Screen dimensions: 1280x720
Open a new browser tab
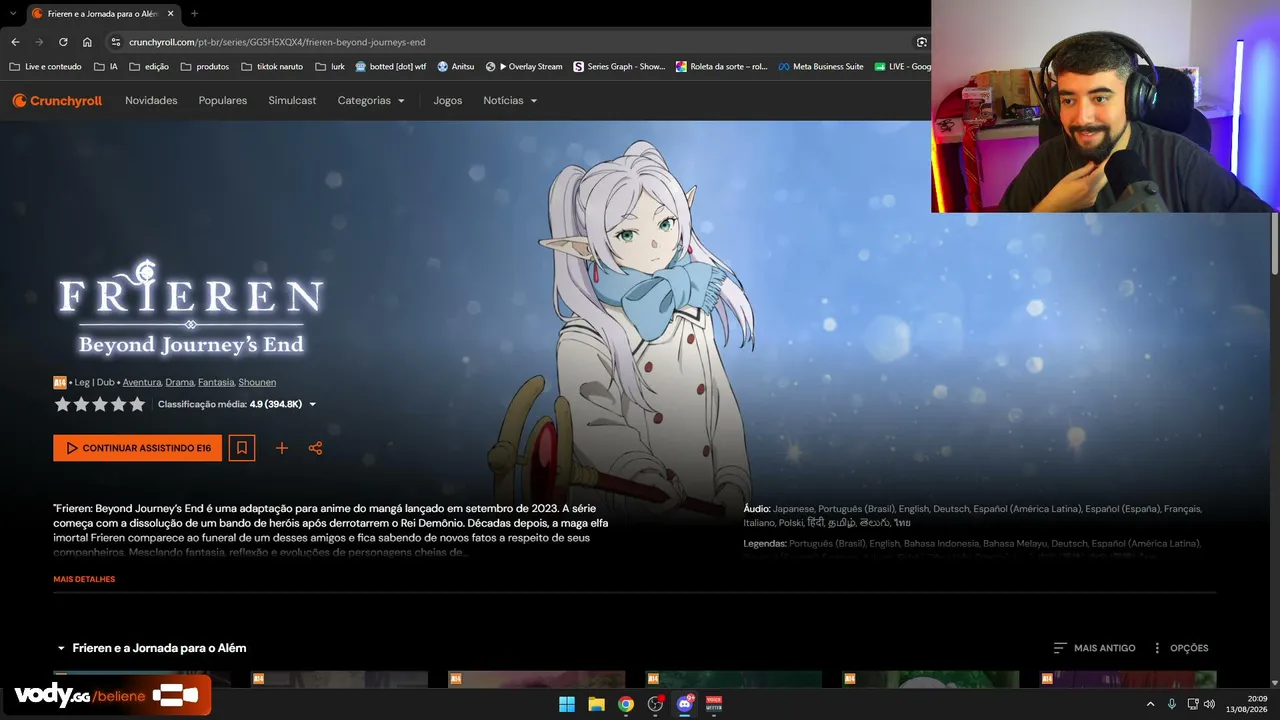tap(194, 13)
